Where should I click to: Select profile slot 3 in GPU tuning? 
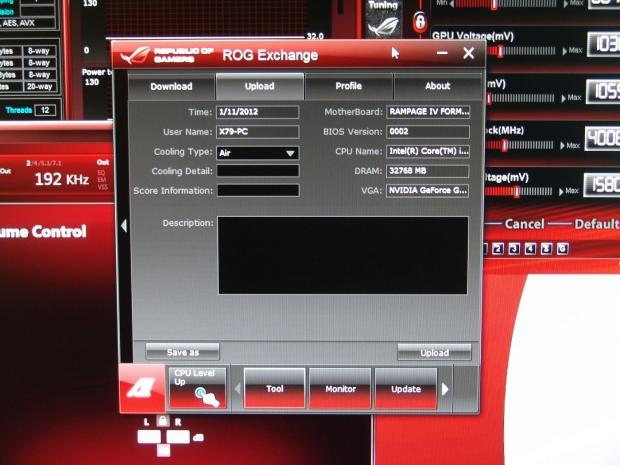tap(514, 249)
